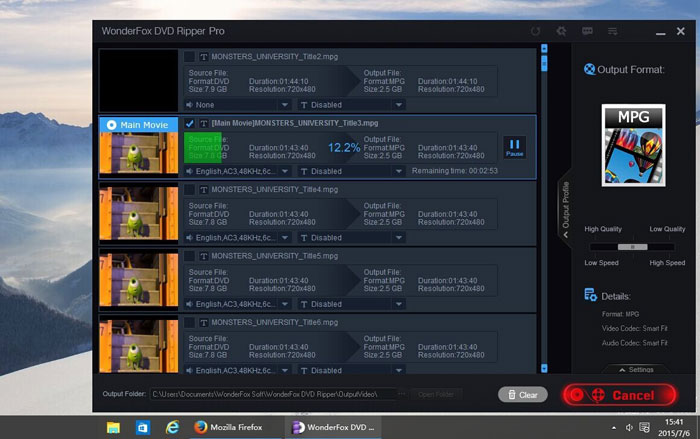Click the refresh icon in title bar

click(x=535, y=31)
